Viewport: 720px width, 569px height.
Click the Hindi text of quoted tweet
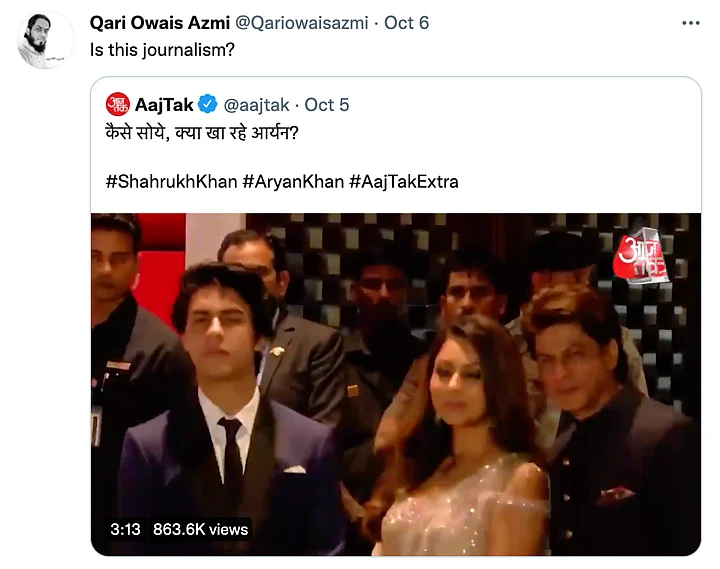click(x=202, y=133)
